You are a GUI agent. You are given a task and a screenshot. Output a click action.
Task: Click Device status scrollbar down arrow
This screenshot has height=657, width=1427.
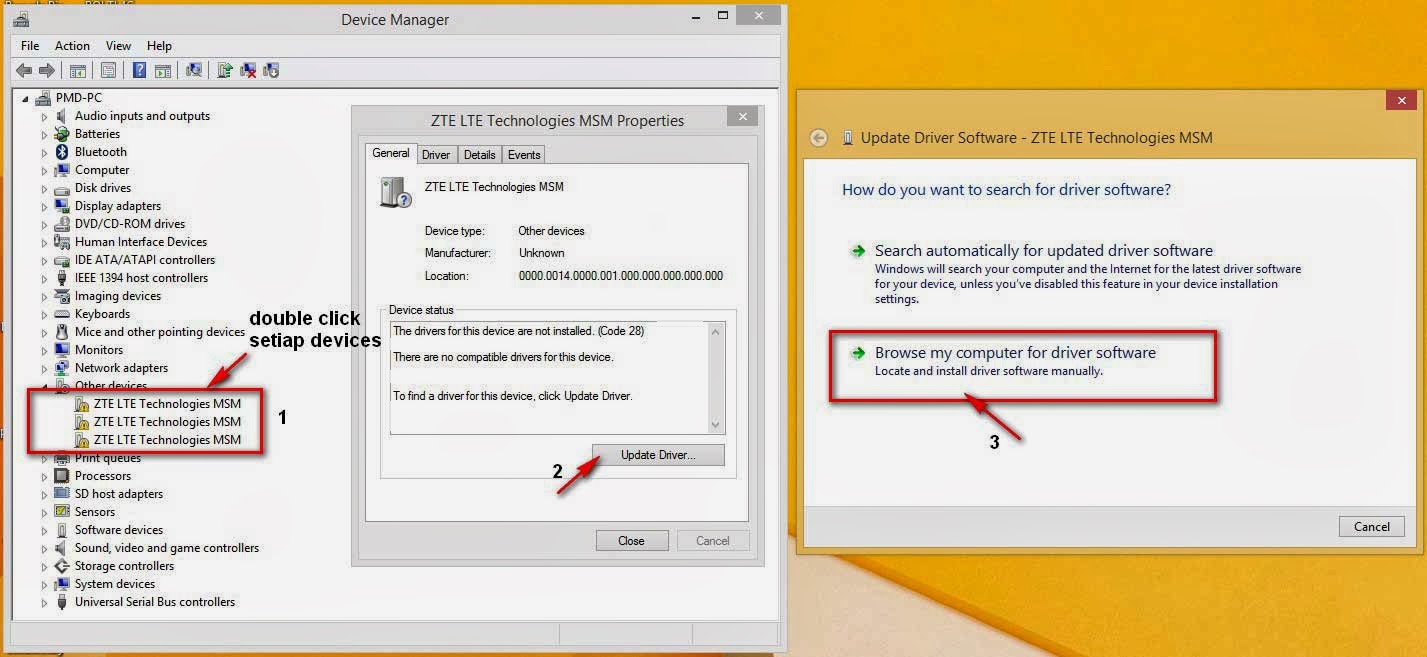pos(715,425)
